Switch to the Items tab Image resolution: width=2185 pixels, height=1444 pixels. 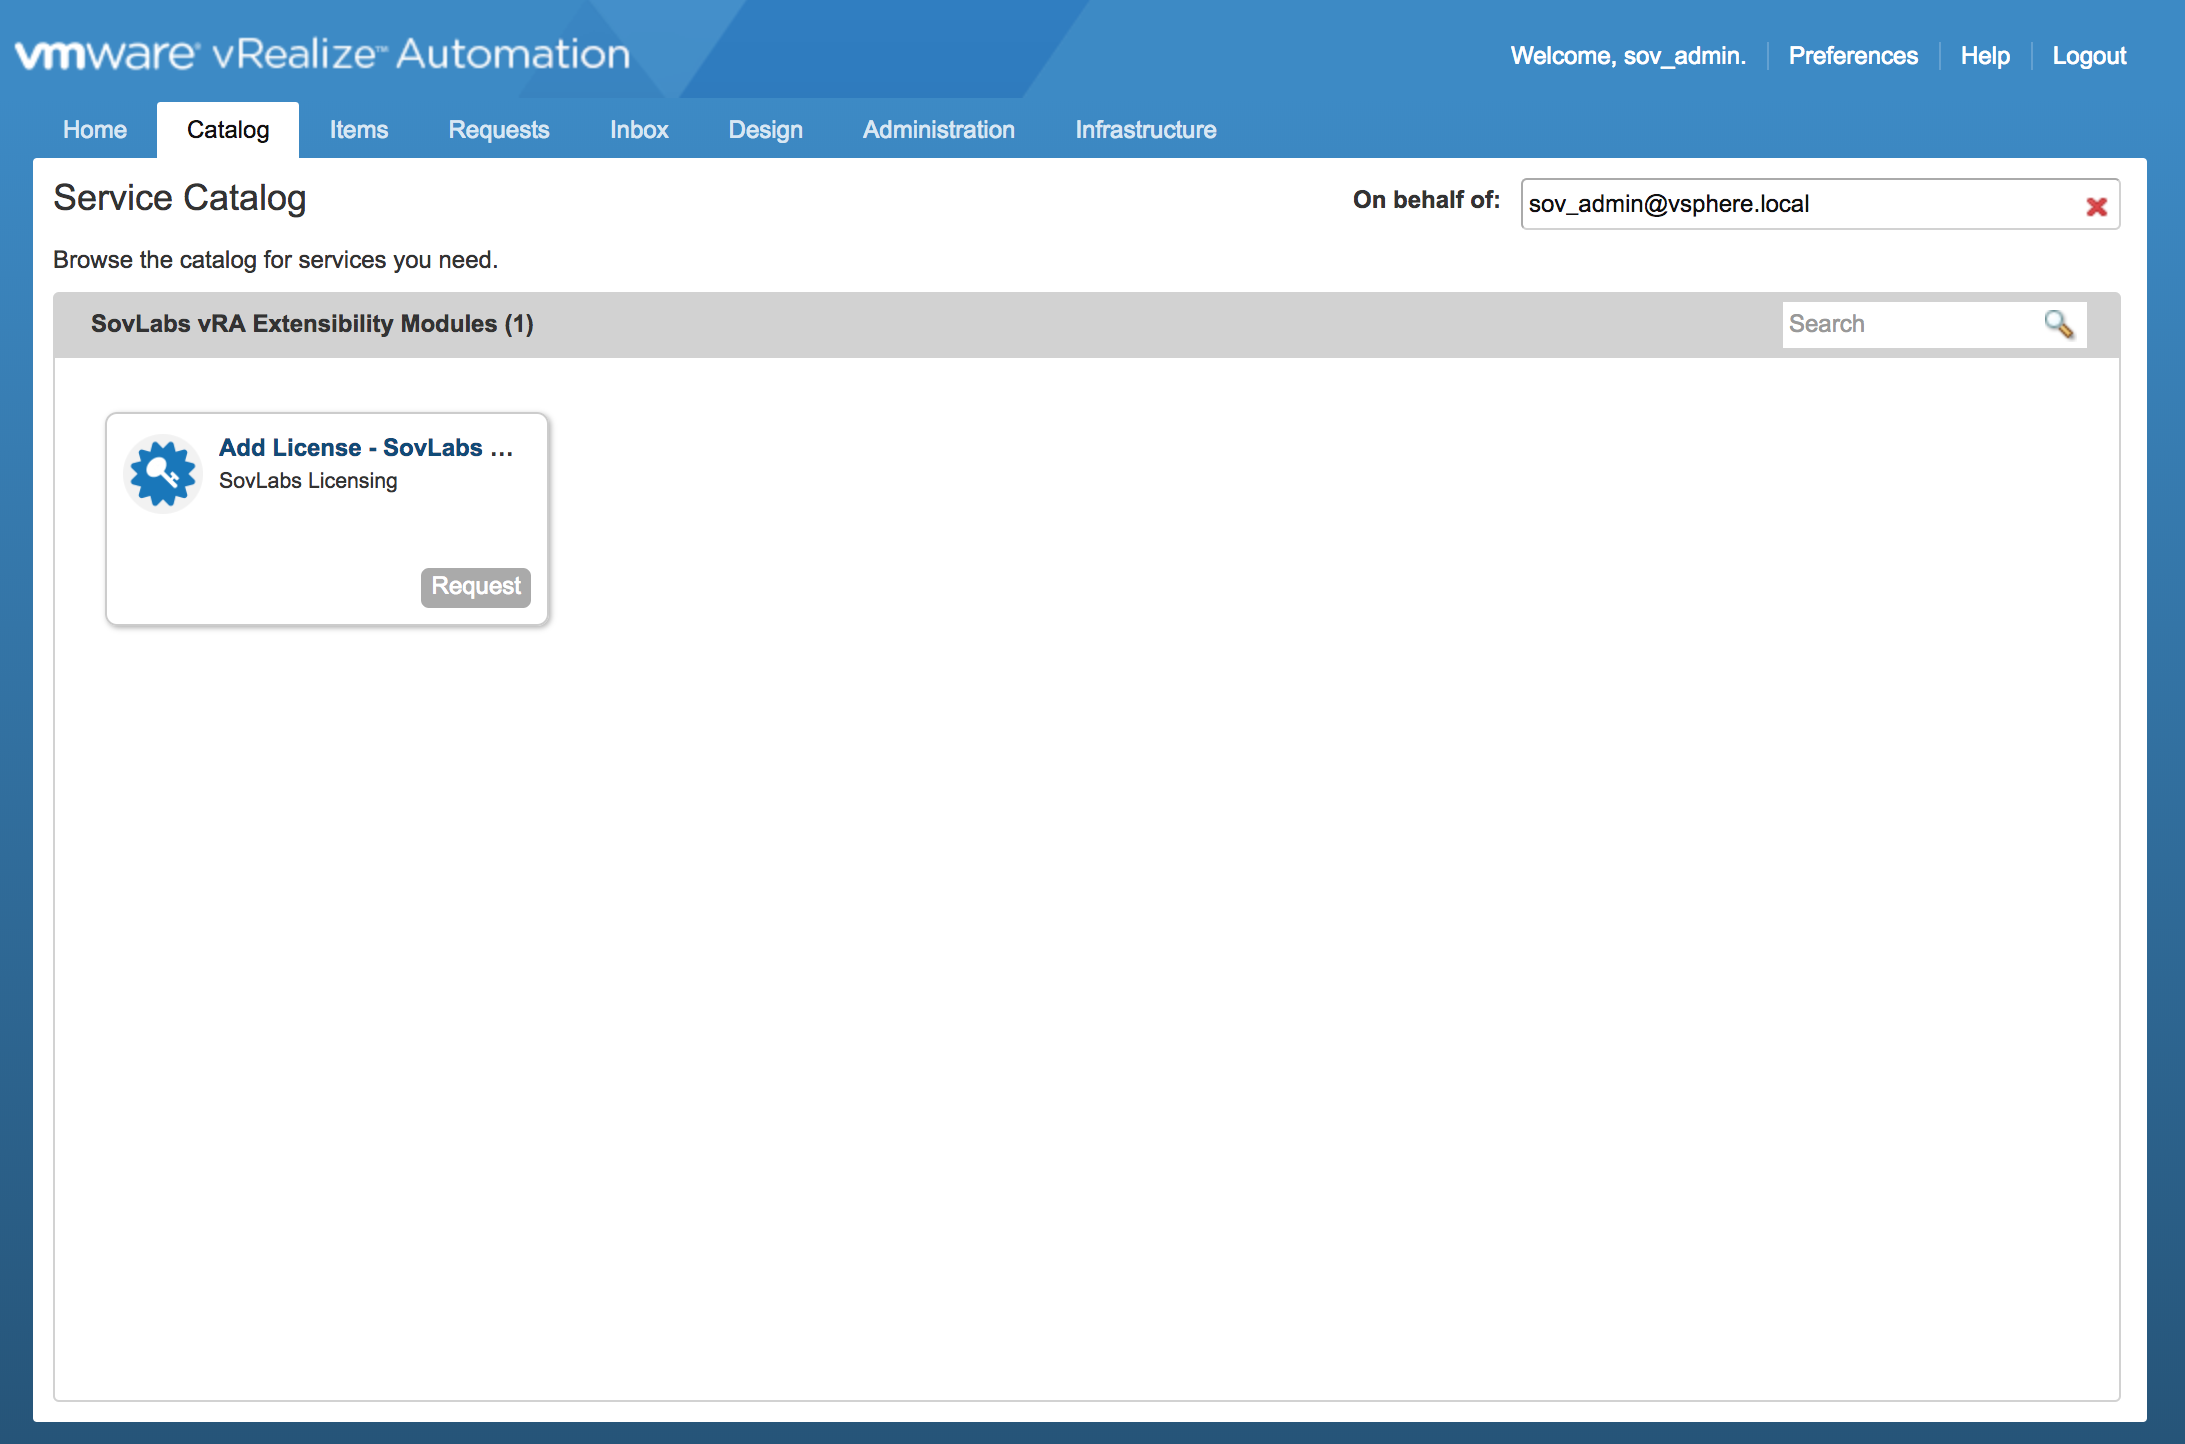pos(359,130)
